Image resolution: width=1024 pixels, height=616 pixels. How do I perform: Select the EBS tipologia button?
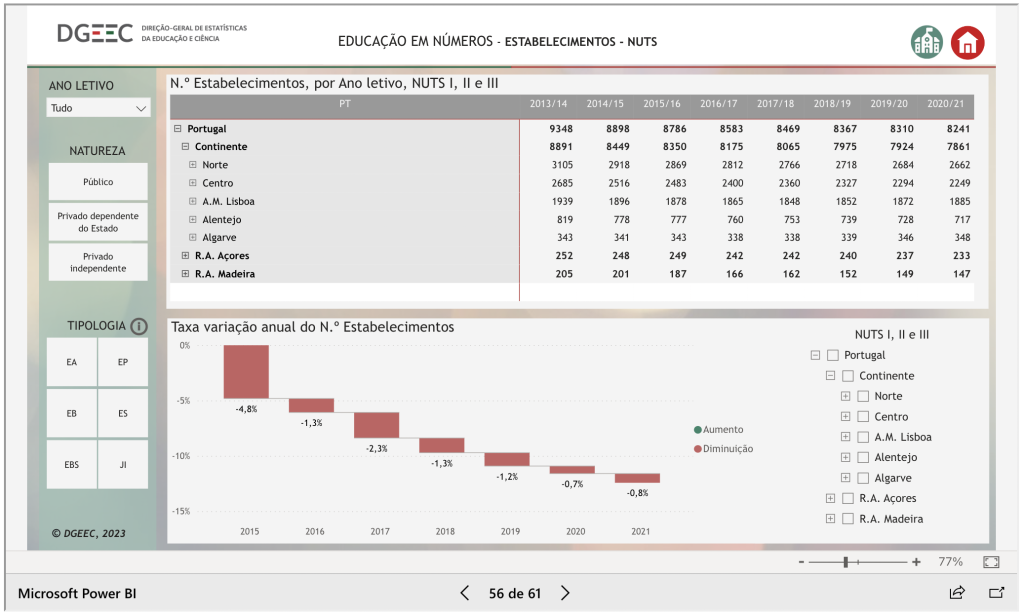point(72,464)
